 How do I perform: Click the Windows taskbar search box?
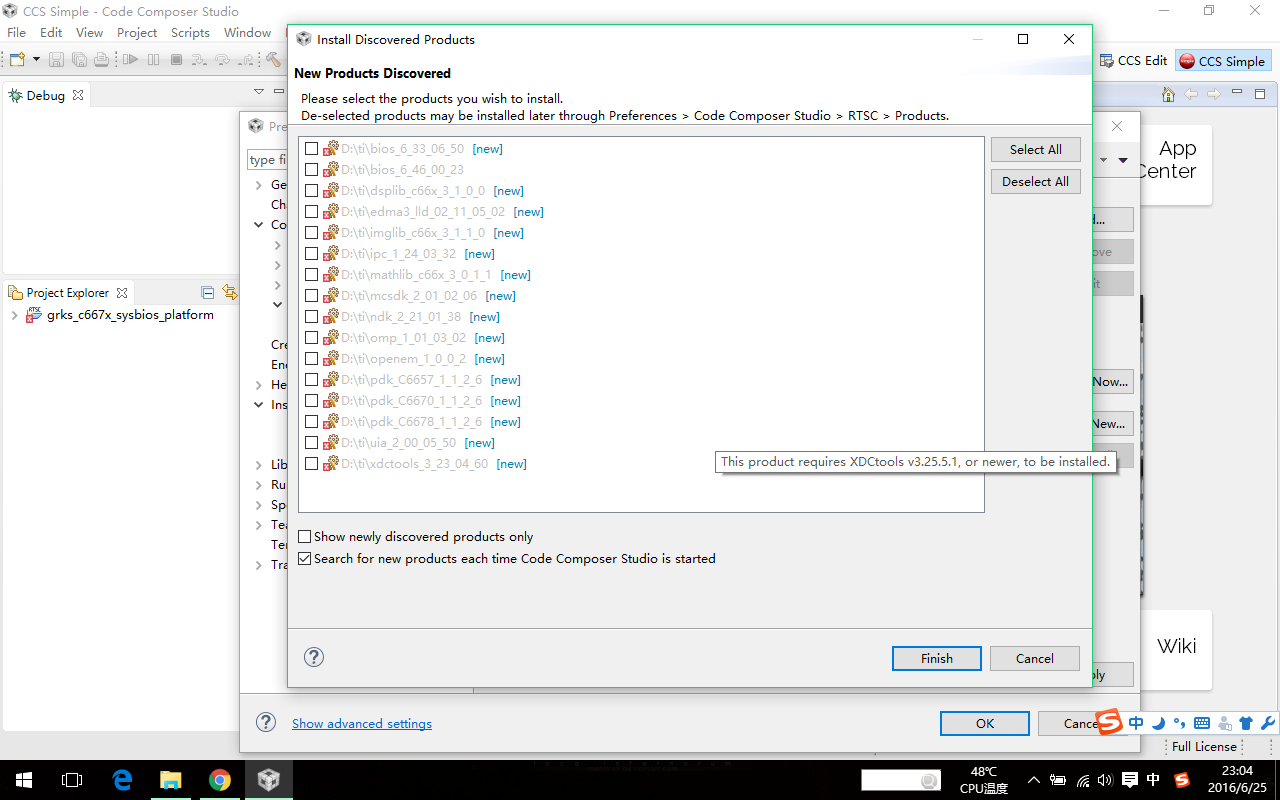click(x=902, y=780)
